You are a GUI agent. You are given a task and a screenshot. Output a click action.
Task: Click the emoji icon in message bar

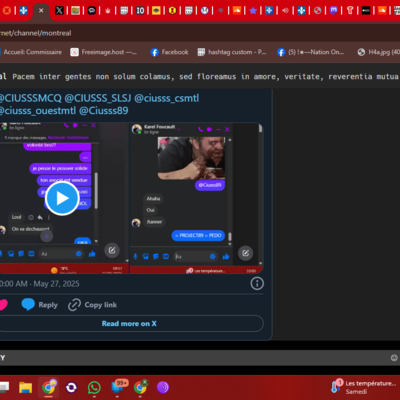tap(394, 358)
